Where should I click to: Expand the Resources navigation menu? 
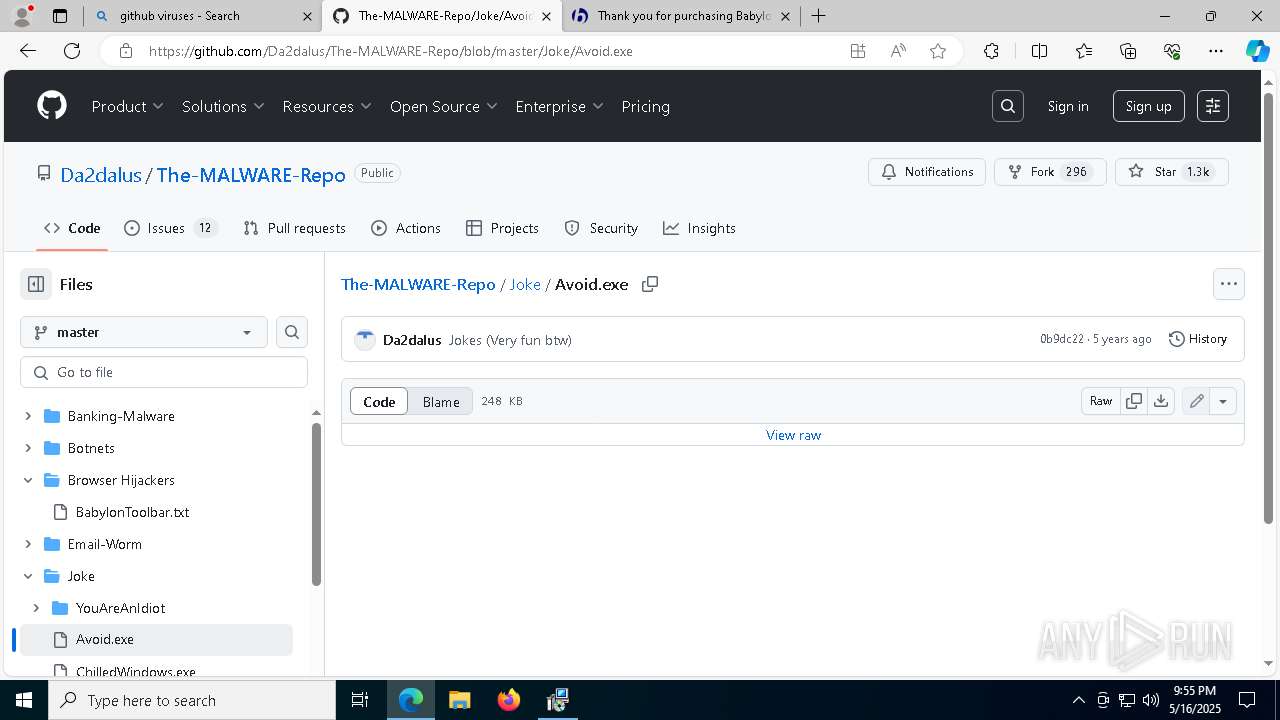click(x=327, y=106)
